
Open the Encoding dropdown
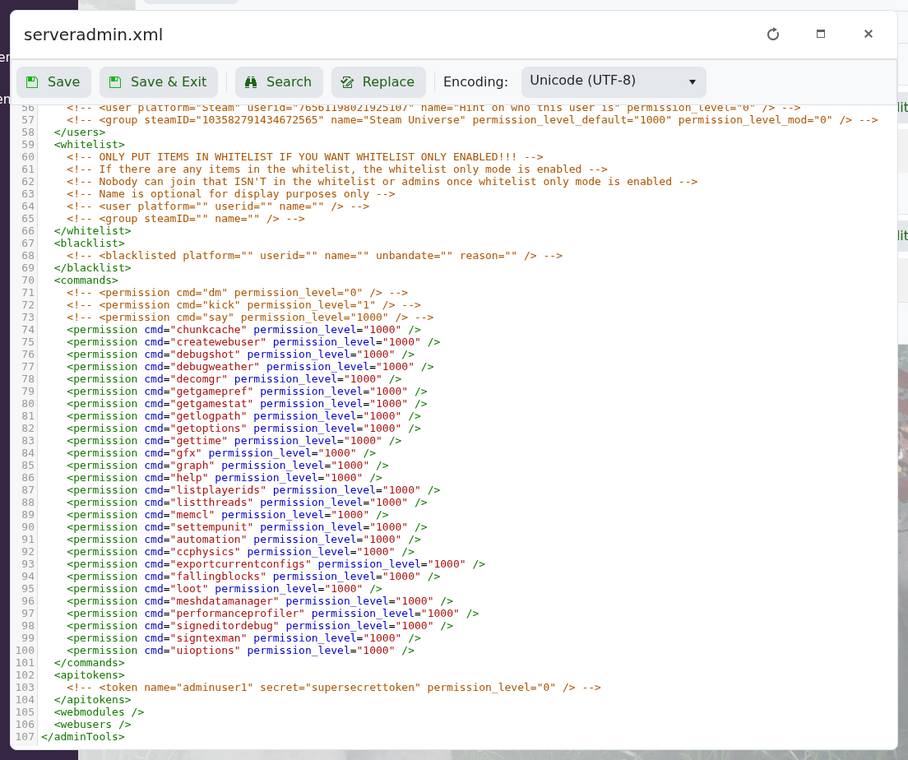613,82
